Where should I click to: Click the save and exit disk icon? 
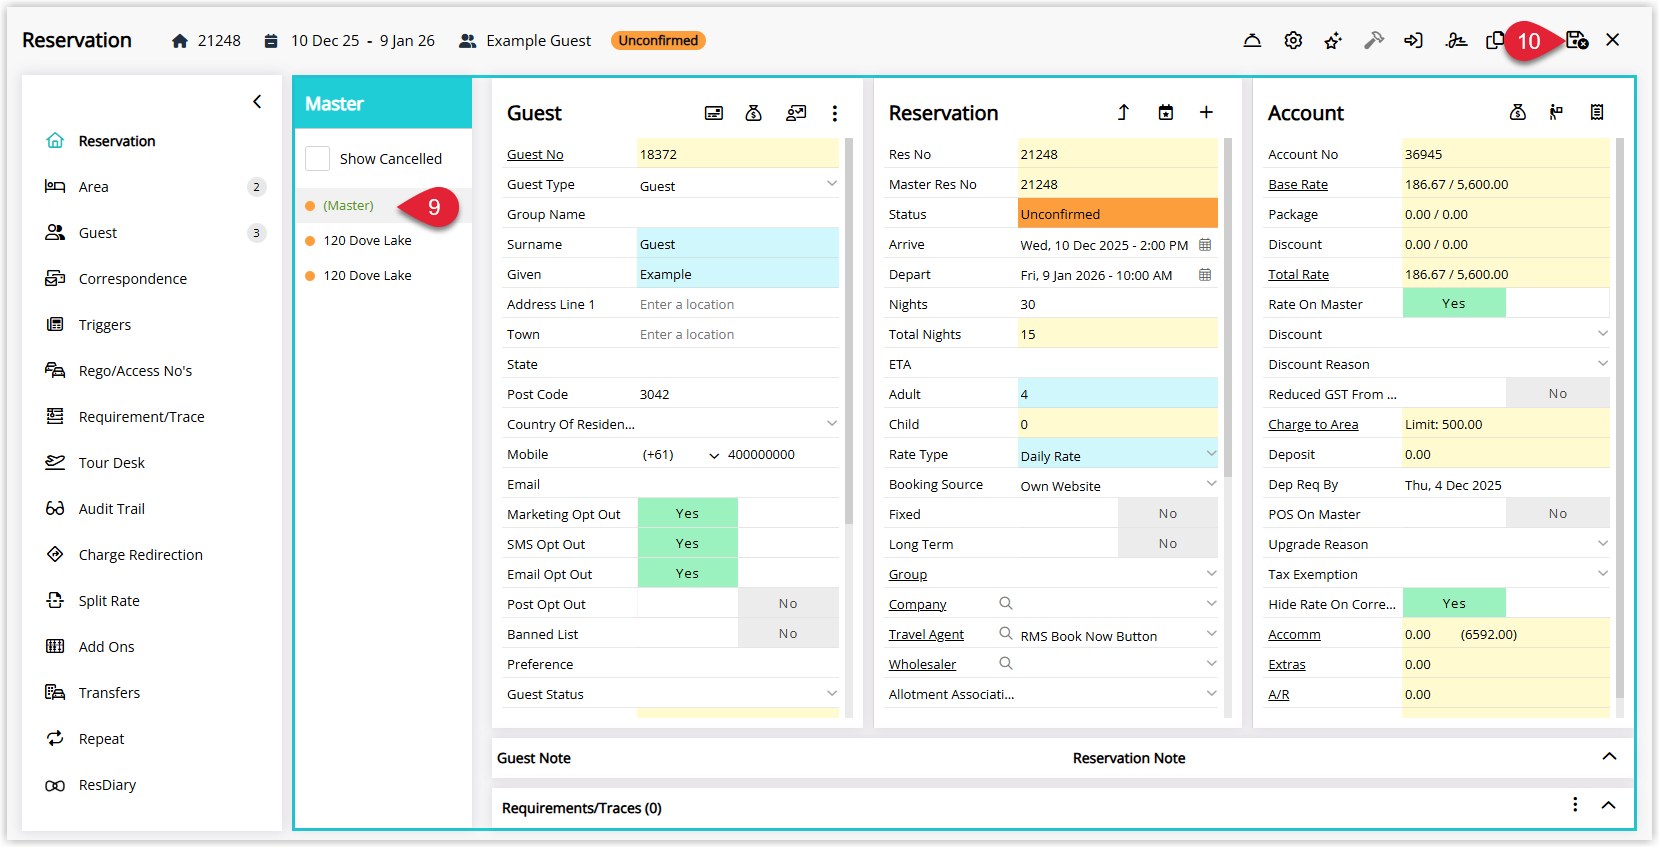(x=1577, y=40)
